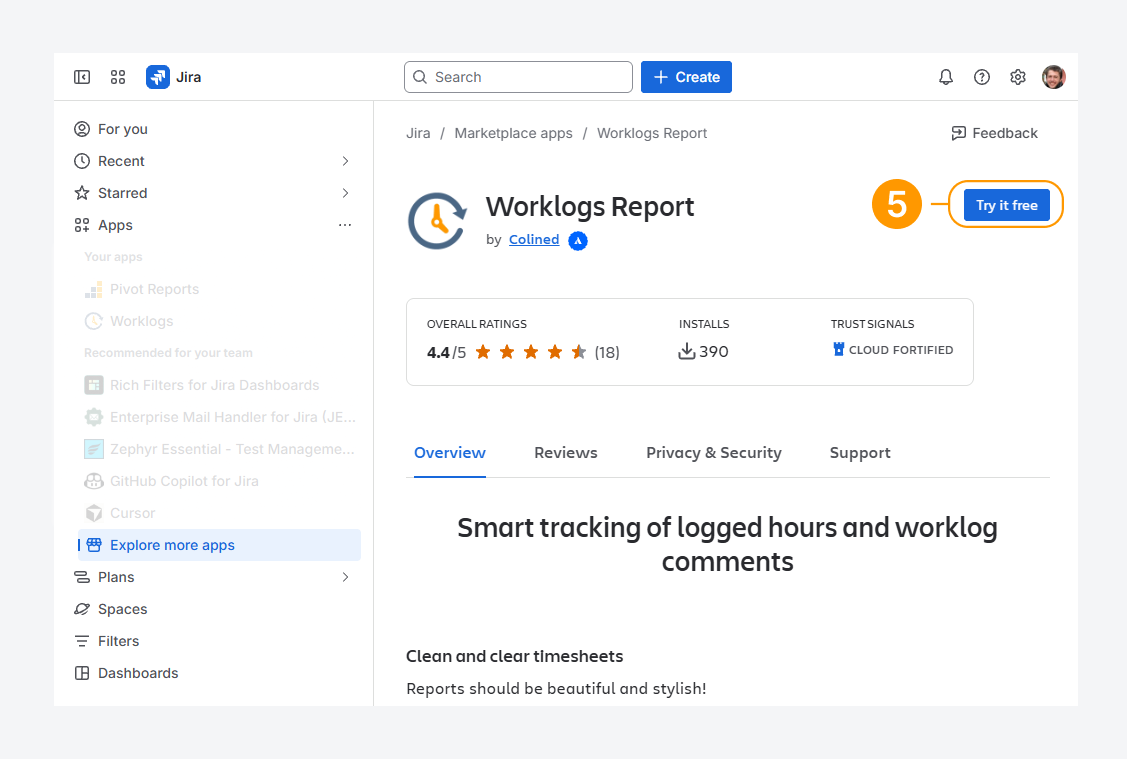Open the settings gear icon
The image size is (1127, 759).
coord(1018,77)
